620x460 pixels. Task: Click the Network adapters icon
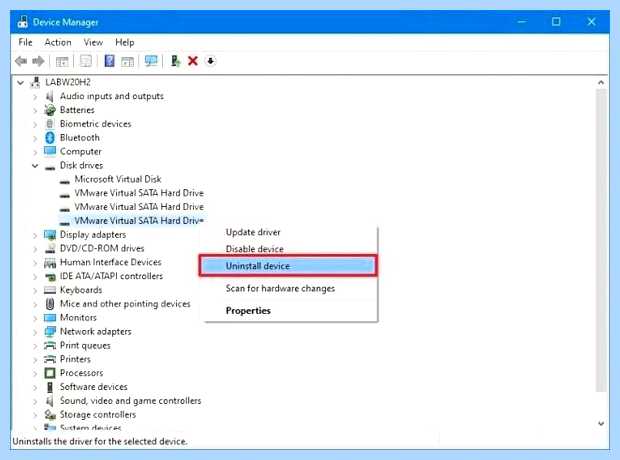pyautogui.click(x=50, y=331)
